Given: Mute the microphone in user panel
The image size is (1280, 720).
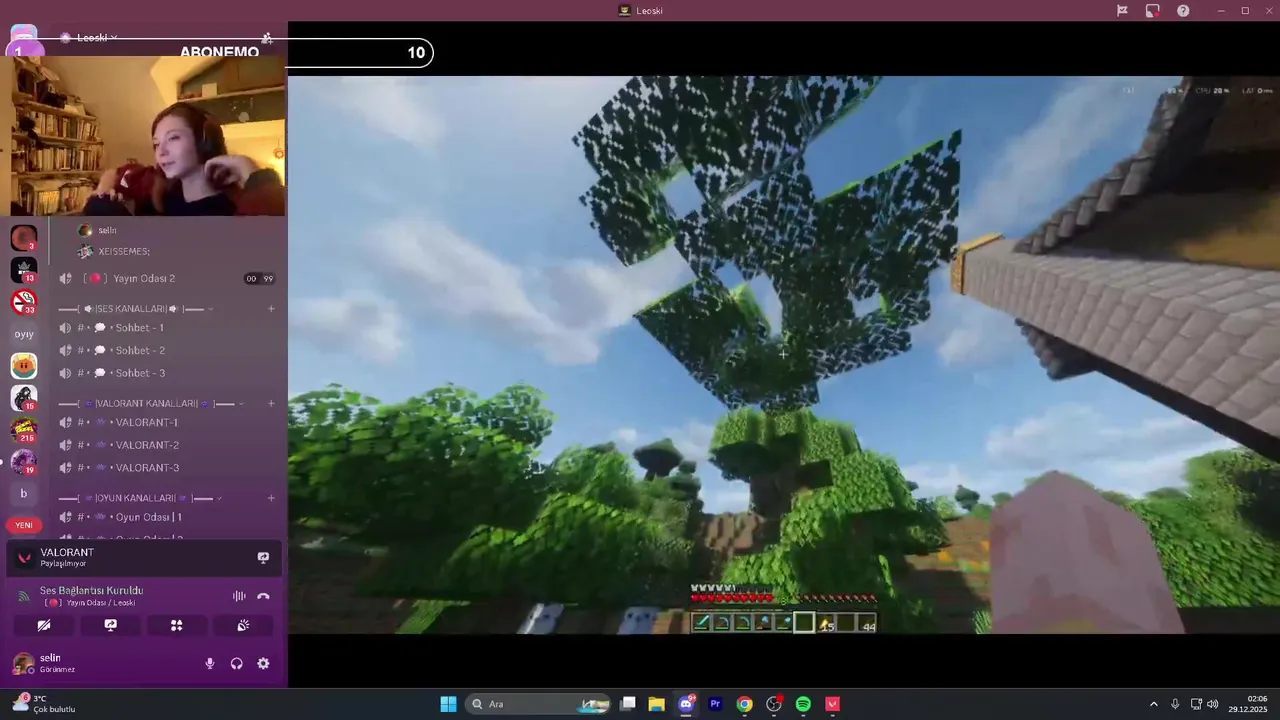Looking at the screenshot, I should 210,663.
